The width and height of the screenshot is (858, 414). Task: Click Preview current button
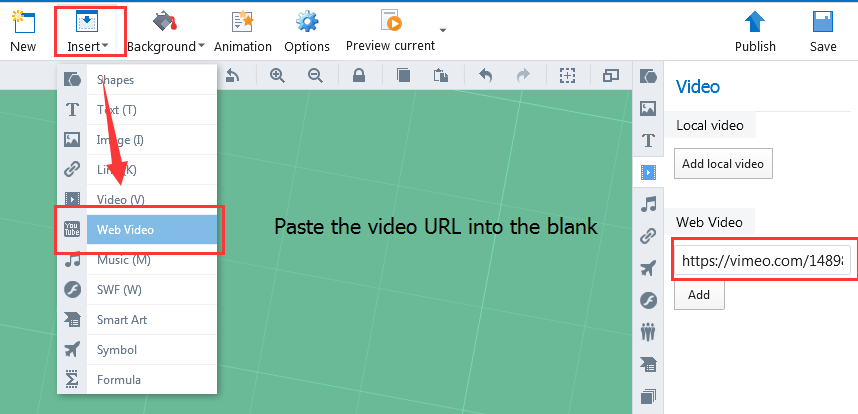pos(391,32)
